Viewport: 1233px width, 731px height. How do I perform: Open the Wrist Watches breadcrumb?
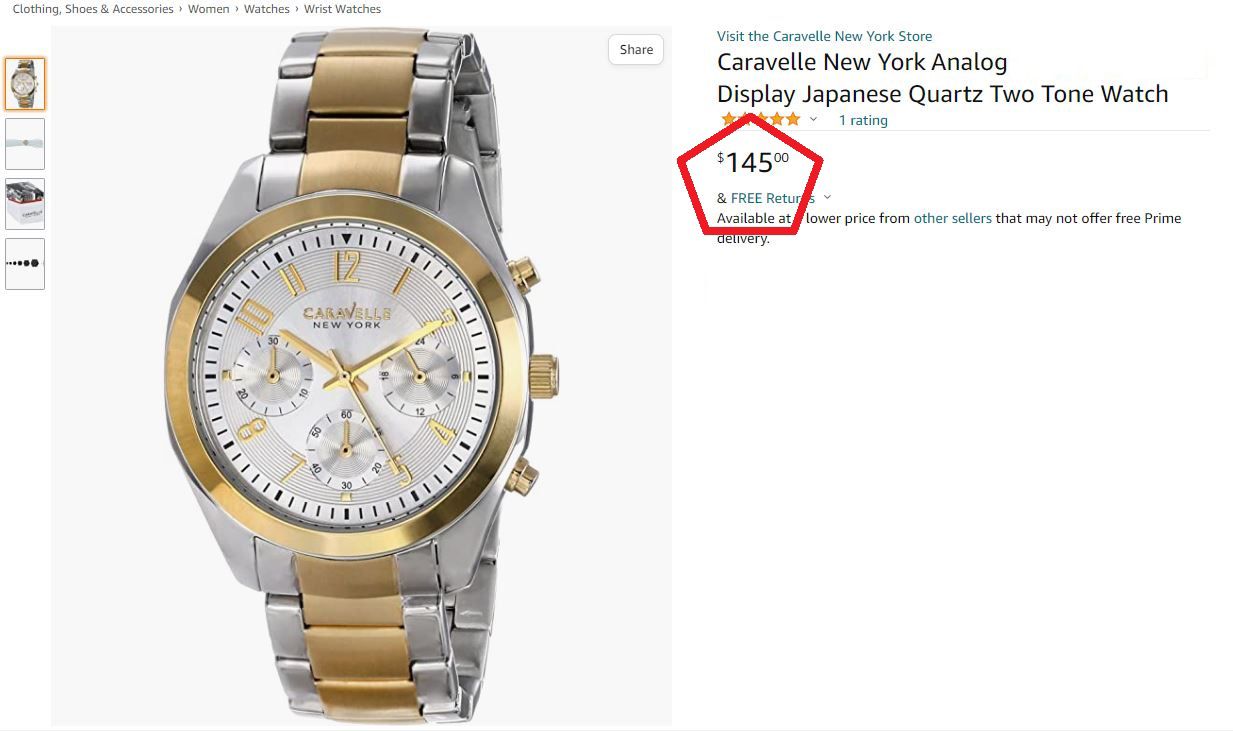(x=342, y=9)
